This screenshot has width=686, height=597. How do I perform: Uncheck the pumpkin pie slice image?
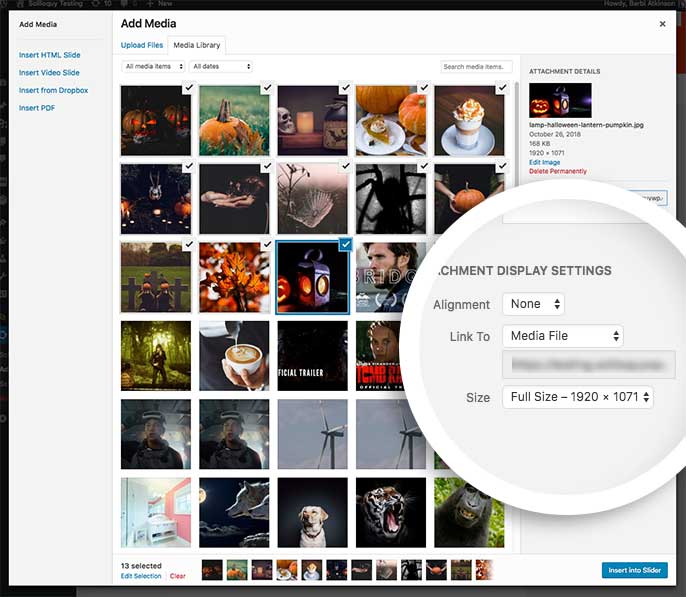coord(424,87)
